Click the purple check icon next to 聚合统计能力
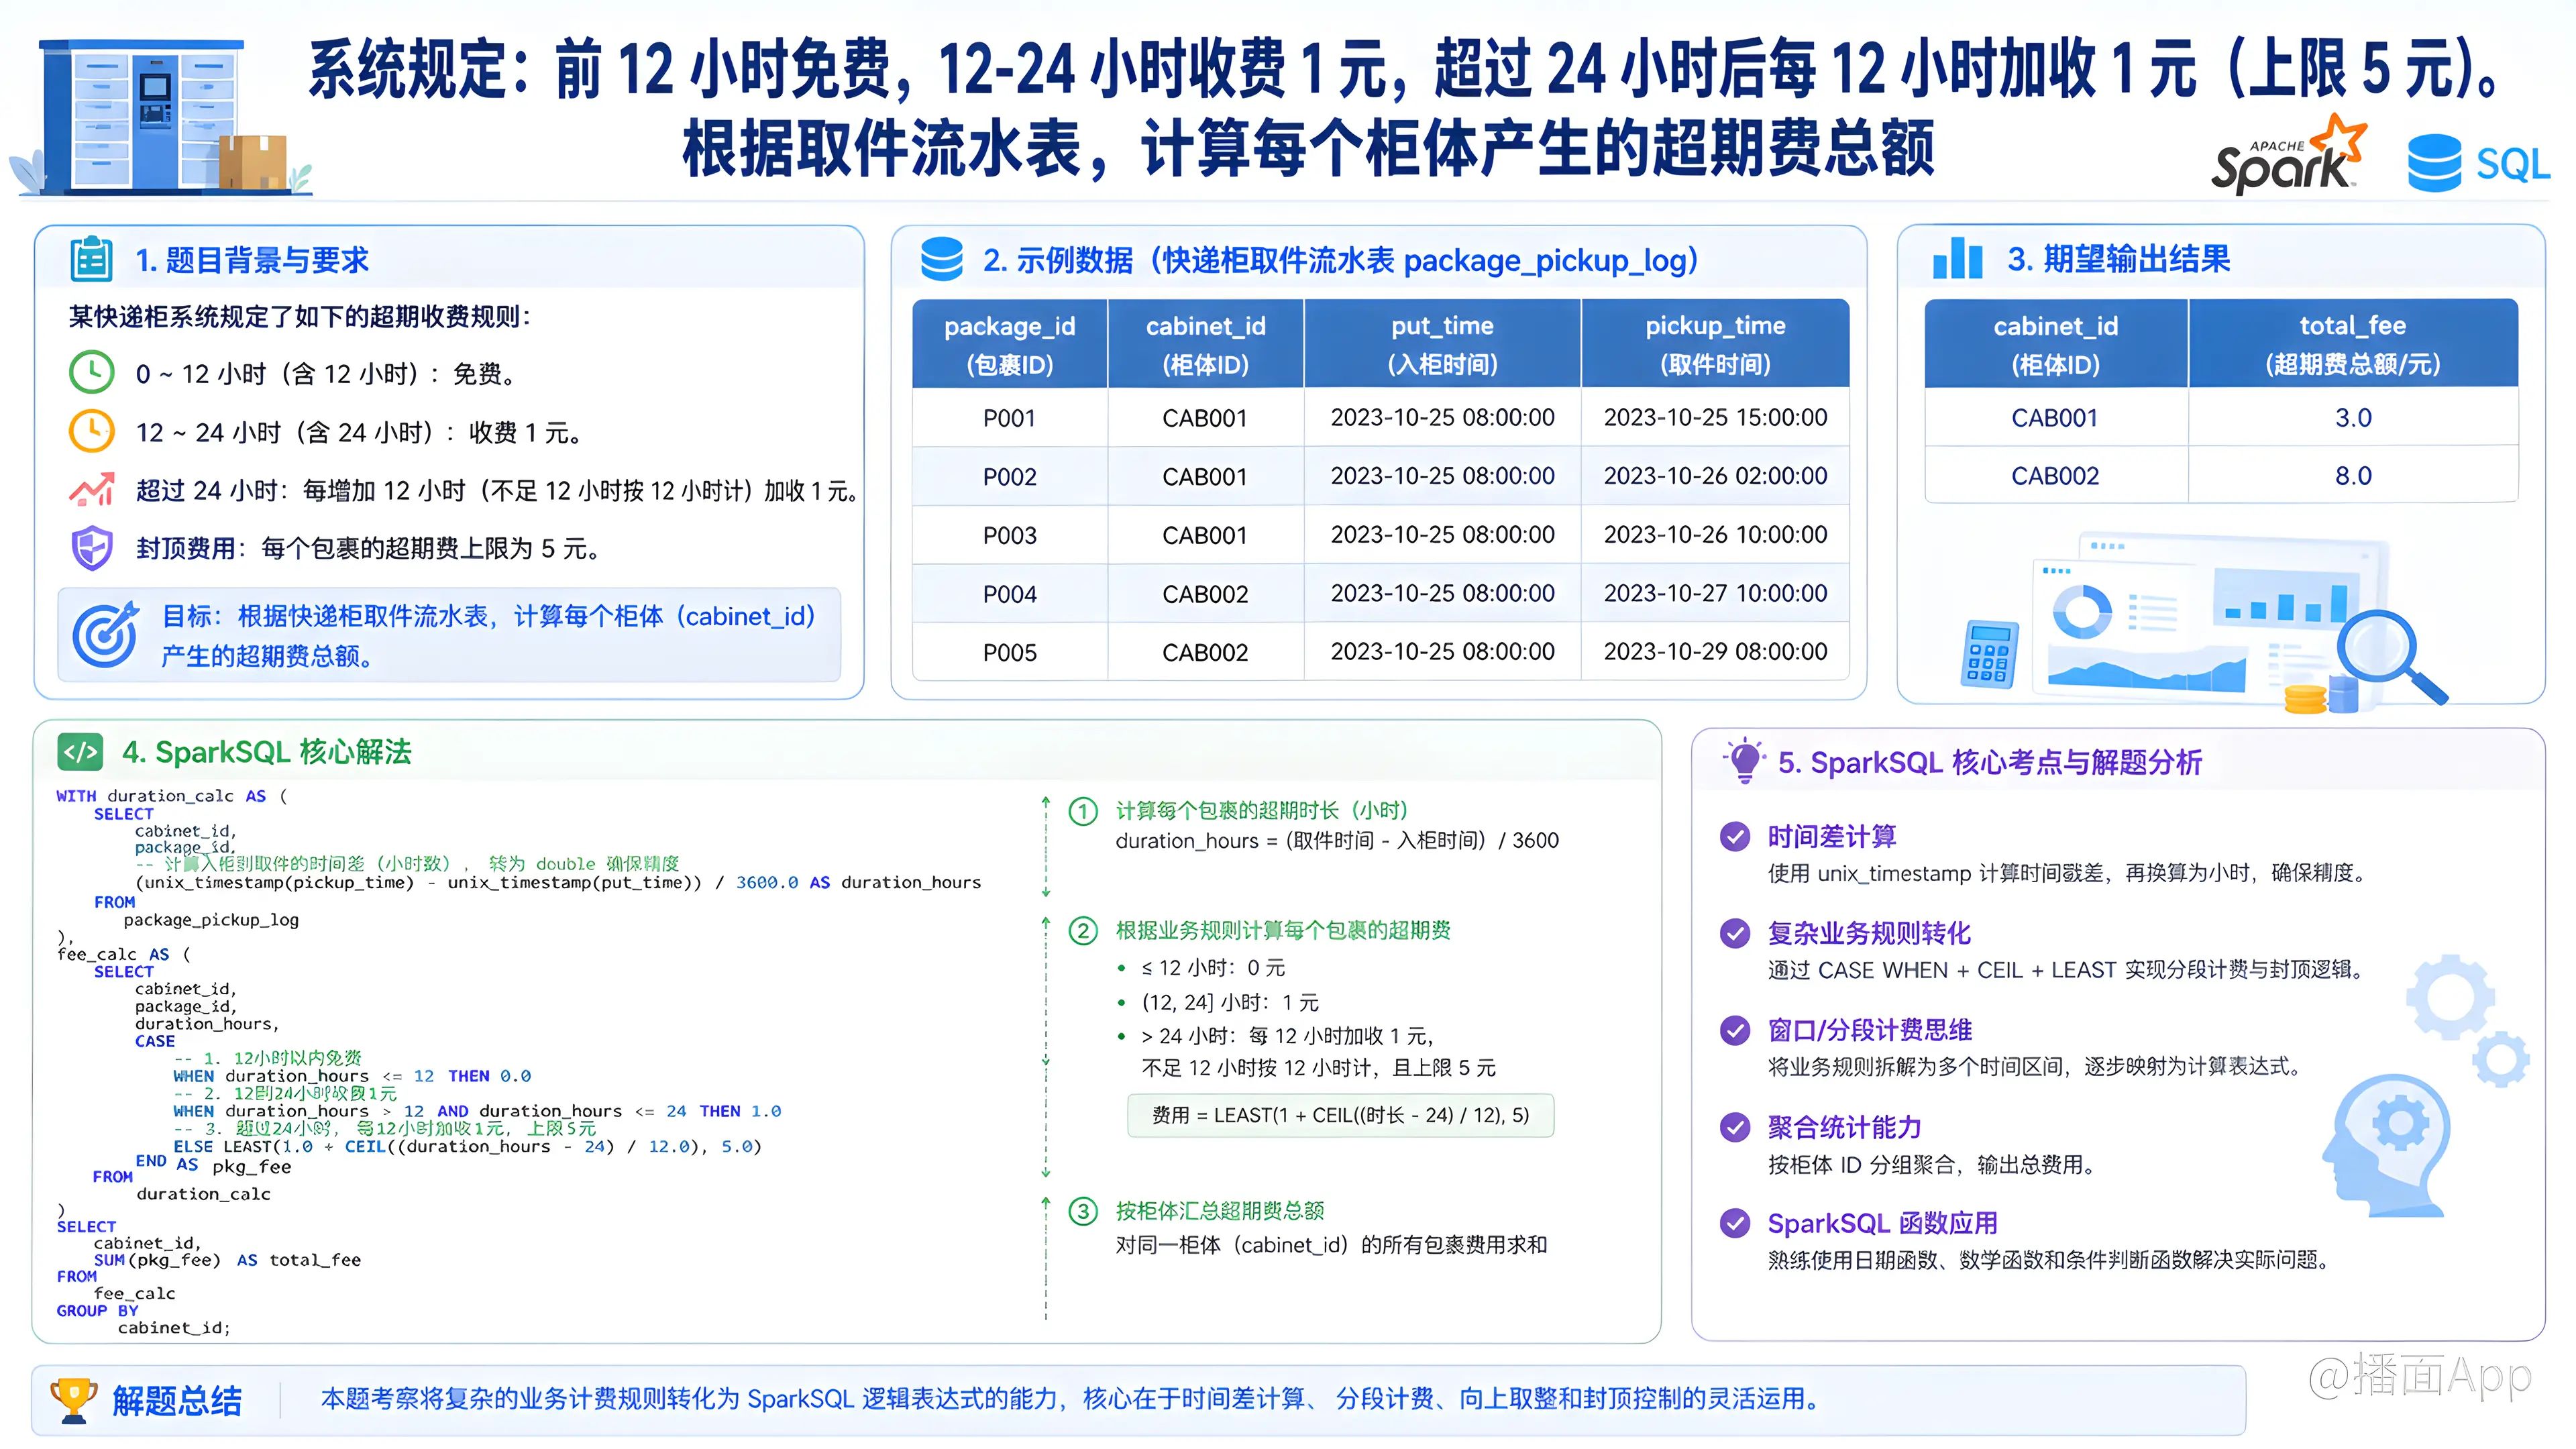Viewport: 2576px width, 1449px height. pos(1735,1127)
